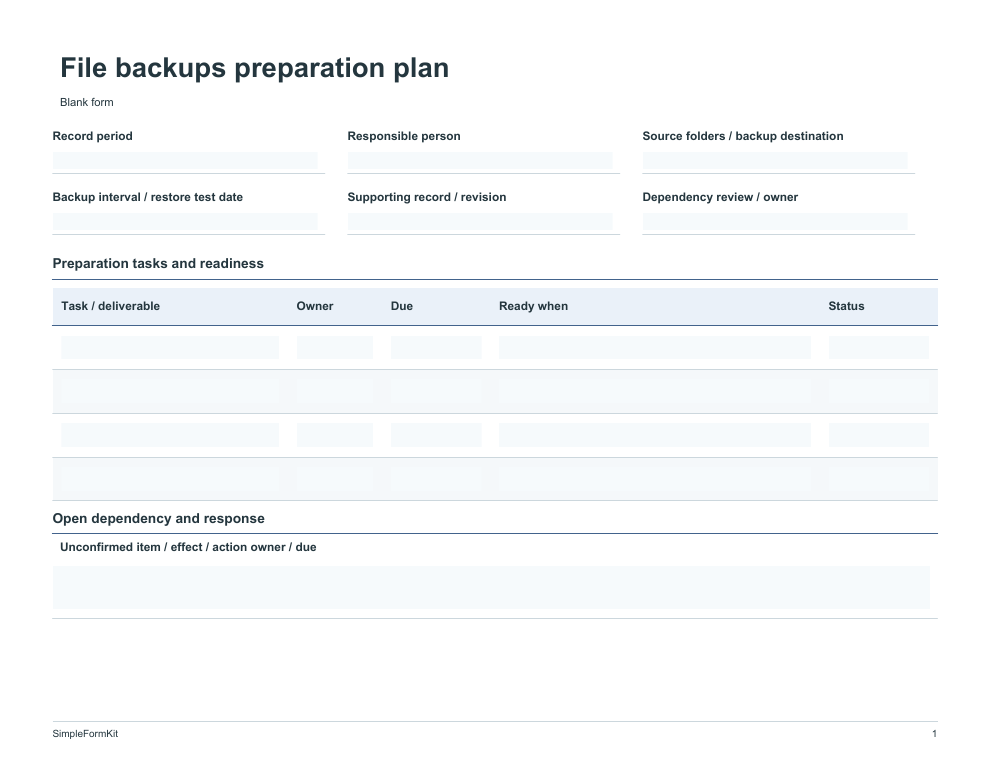Click the 'Record period' label
This screenshot has width=990, height=765.
tap(92, 136)
